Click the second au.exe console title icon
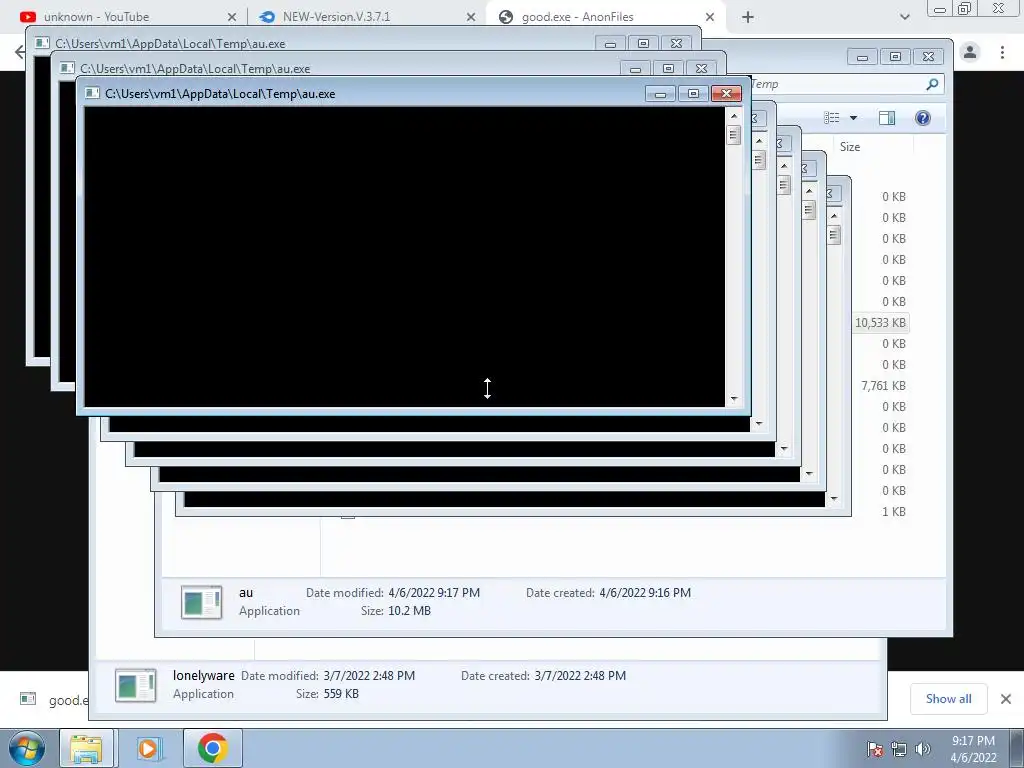Image resolution: width=1024 pixels, height=768 pixels. (x=67, y=68)
